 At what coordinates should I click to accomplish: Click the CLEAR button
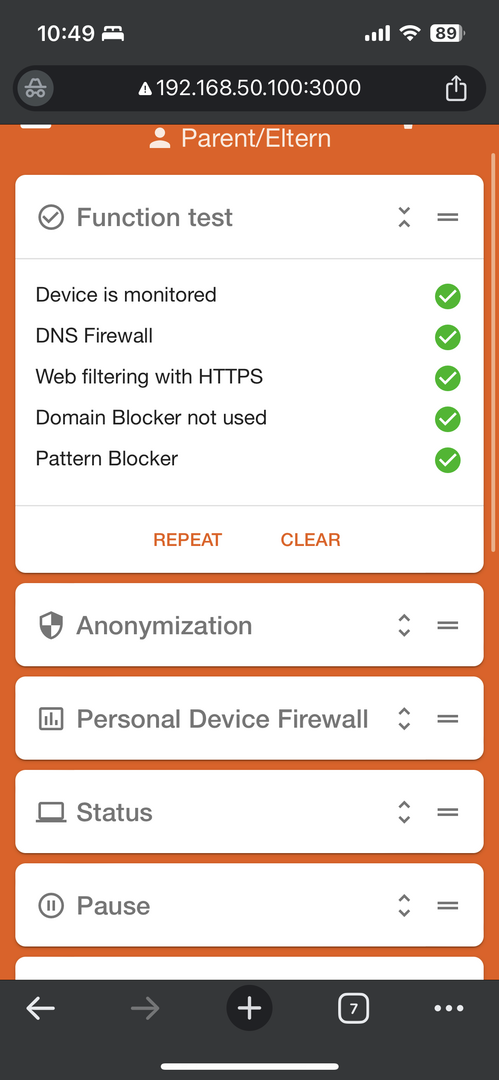(x=310, y=540)
